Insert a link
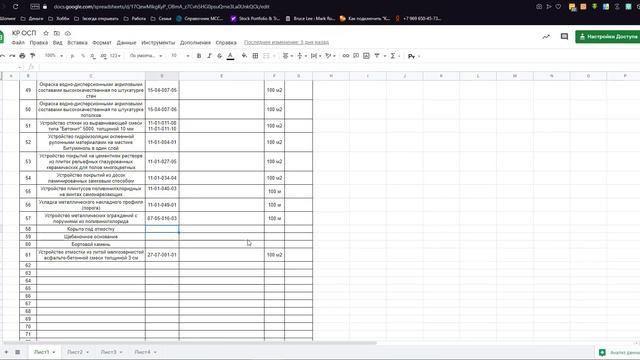The height and width of the screenshot is (360, 640). pyautogui.click(x=346, y=56)
